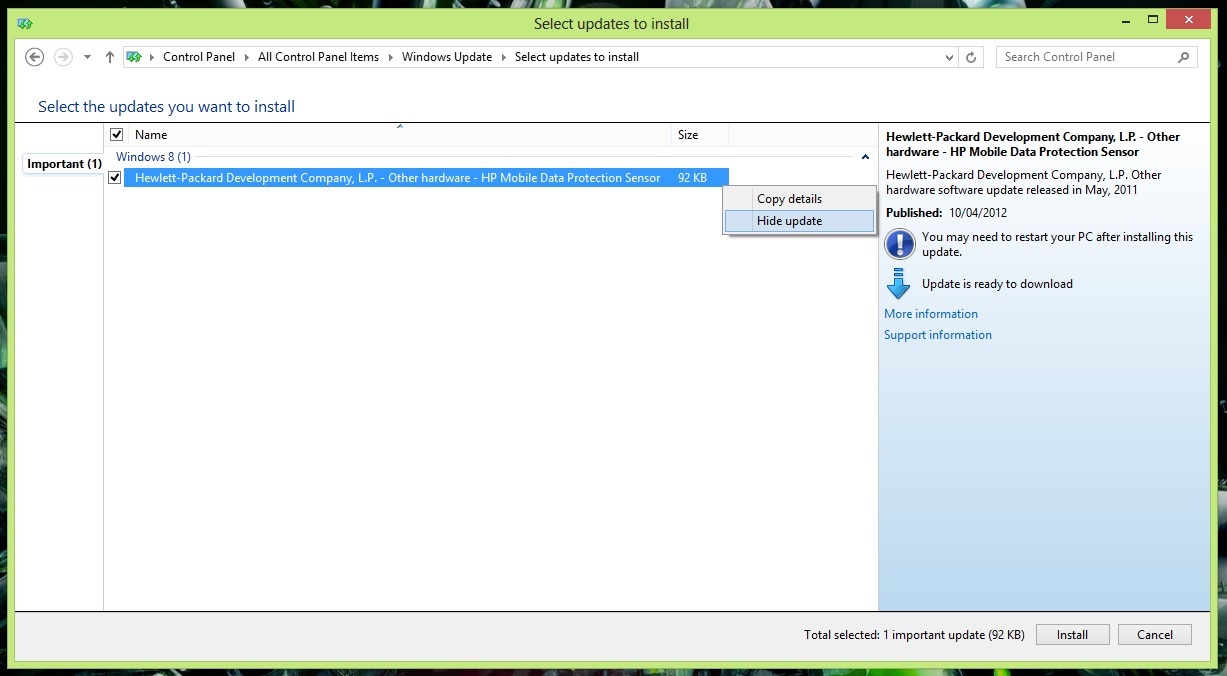Maximize the Select updates window
This screenshot has height=676, width=1227.
[1152, 20]
